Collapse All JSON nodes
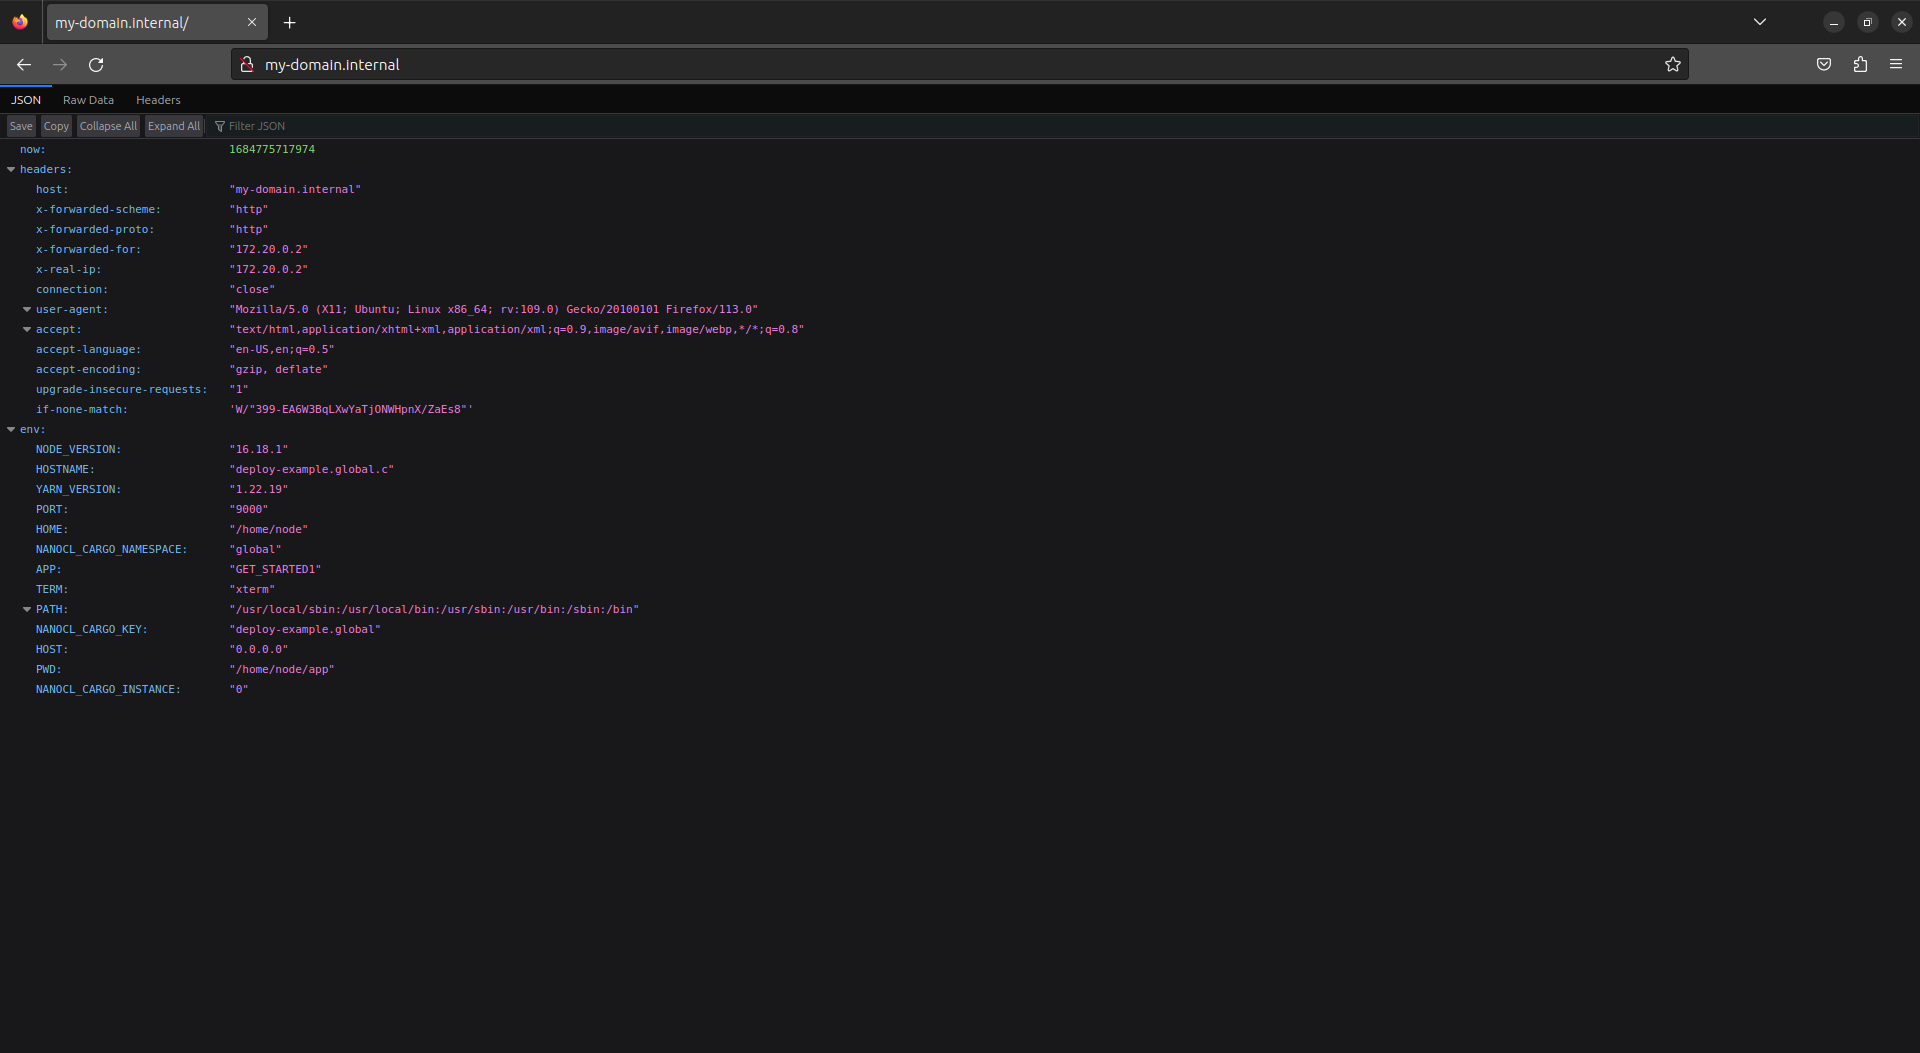The height and width of the screenshot is (1053, 1920). coord(108,126)
